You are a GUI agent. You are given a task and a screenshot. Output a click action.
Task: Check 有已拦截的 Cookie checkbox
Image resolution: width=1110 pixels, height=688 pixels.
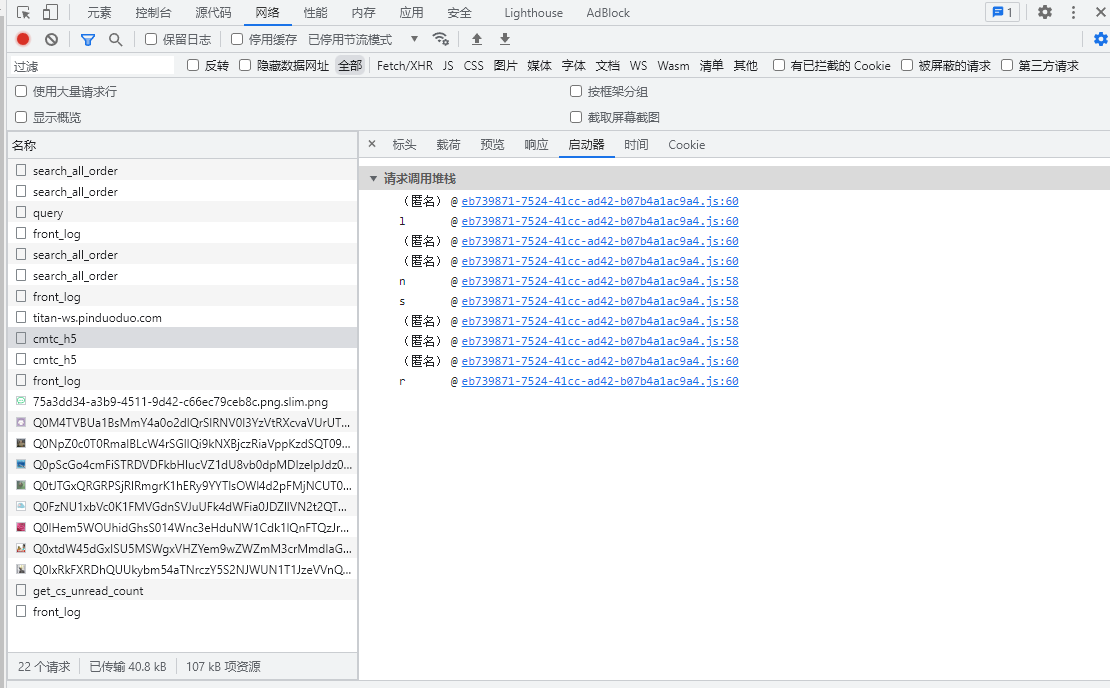[779, 65]
